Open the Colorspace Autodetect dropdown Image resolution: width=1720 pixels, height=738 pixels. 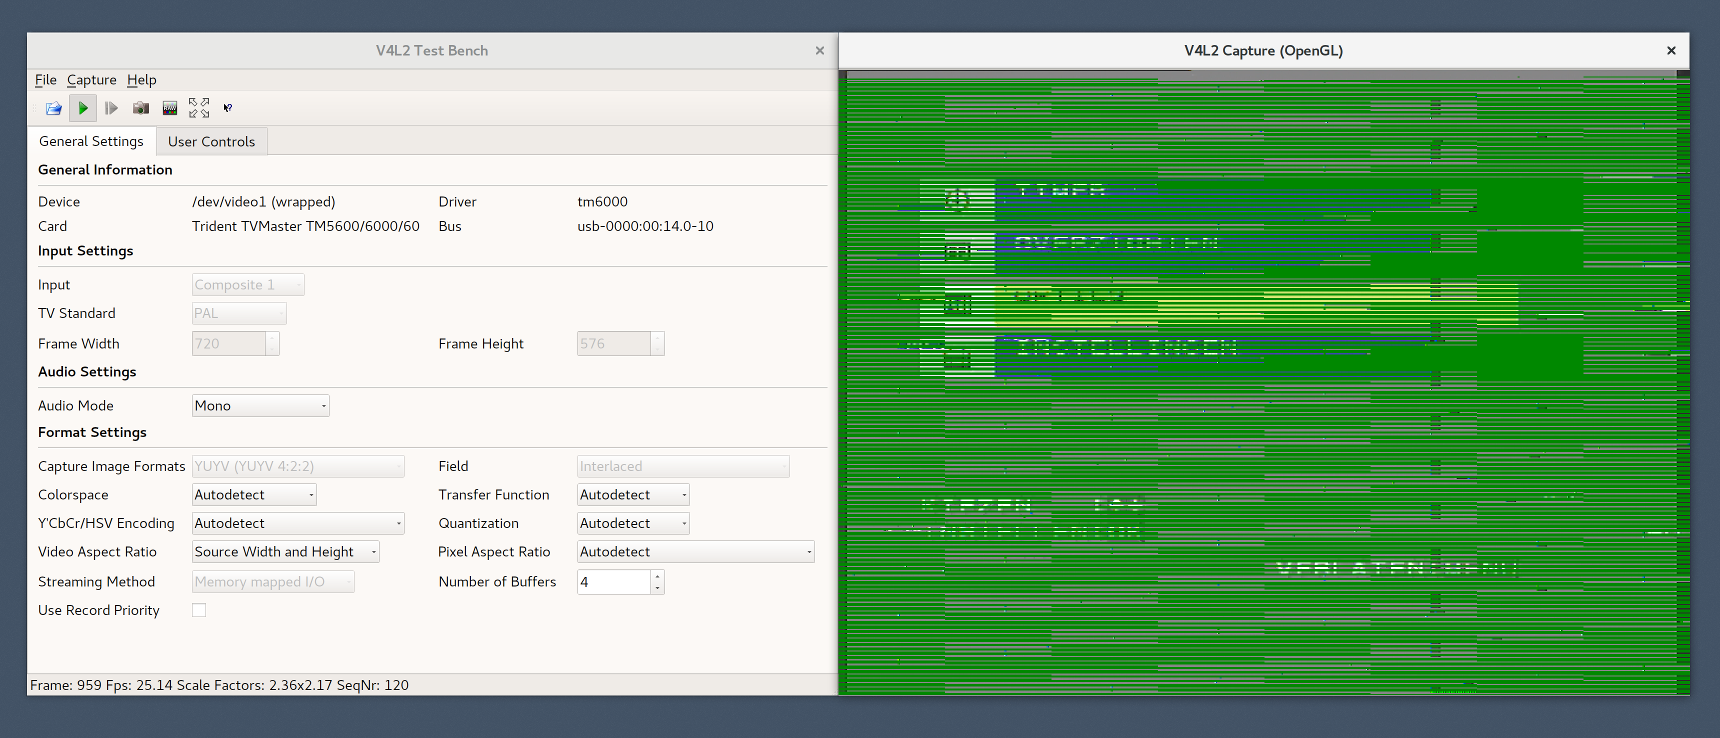(x=255, y=495)
